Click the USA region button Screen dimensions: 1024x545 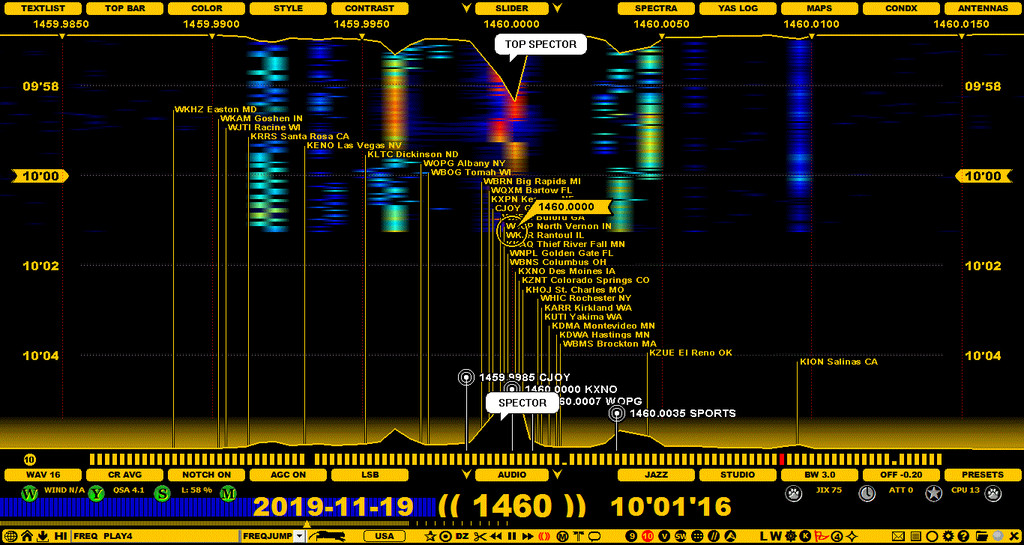(384, 536)
